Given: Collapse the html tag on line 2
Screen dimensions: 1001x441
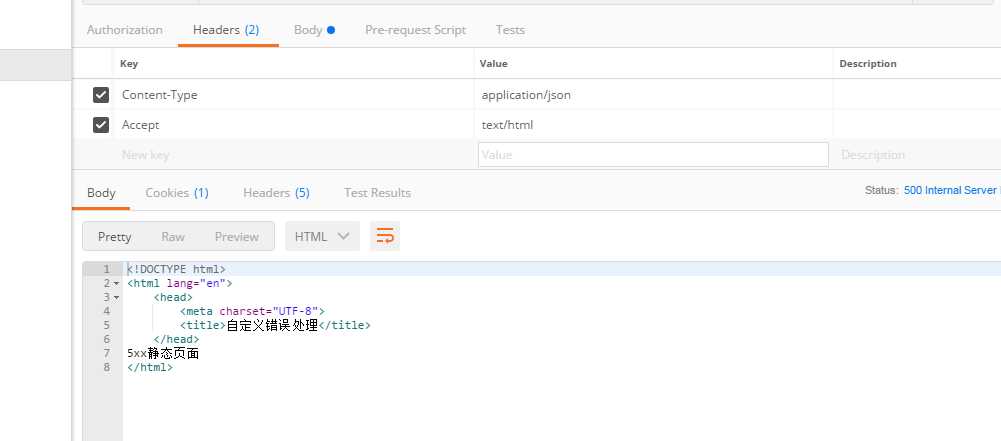Looking at the screenshot, I should [x=117, y=283].
